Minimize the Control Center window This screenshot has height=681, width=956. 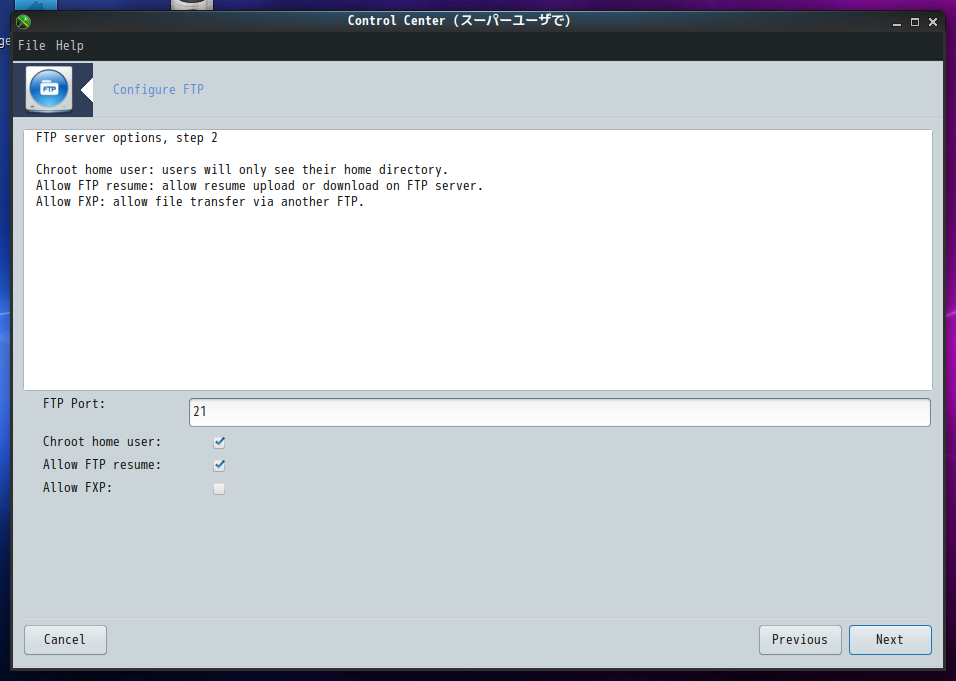point(897,23)
